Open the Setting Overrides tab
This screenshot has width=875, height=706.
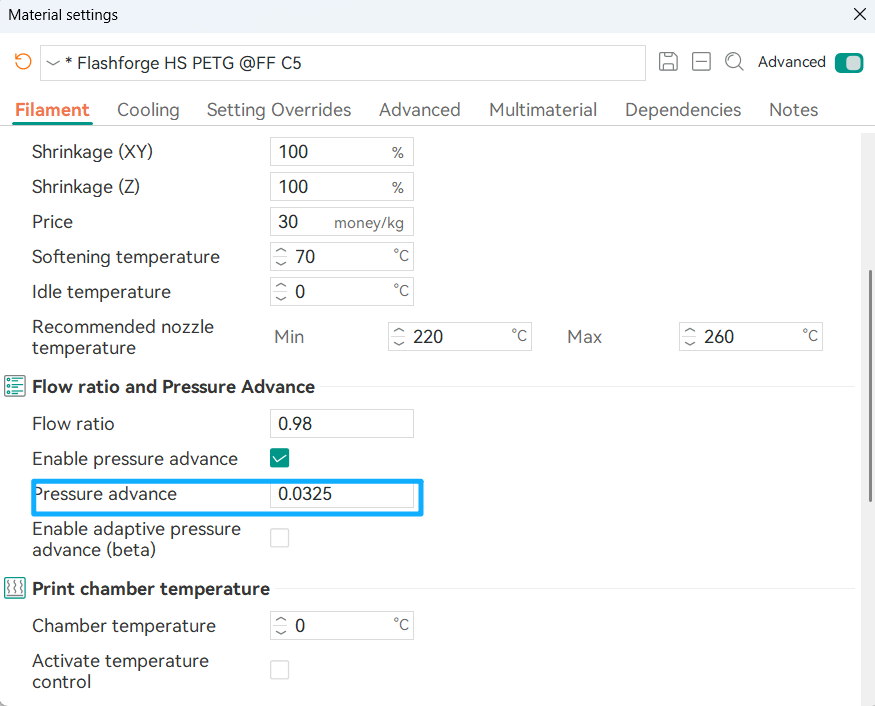point(279,110)
